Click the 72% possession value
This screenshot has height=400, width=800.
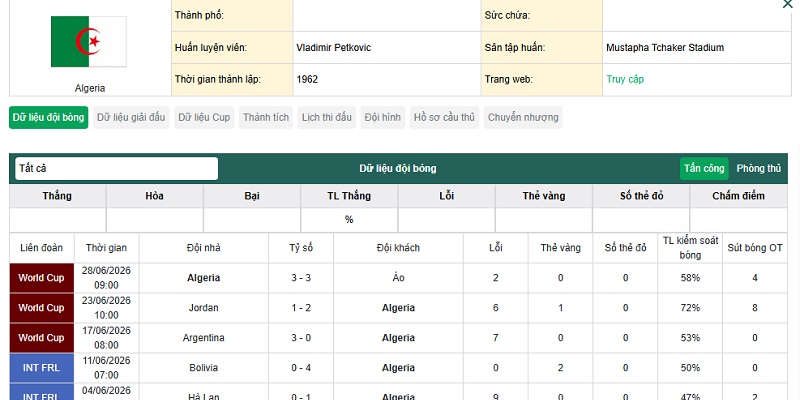click(x=690, y=308)
